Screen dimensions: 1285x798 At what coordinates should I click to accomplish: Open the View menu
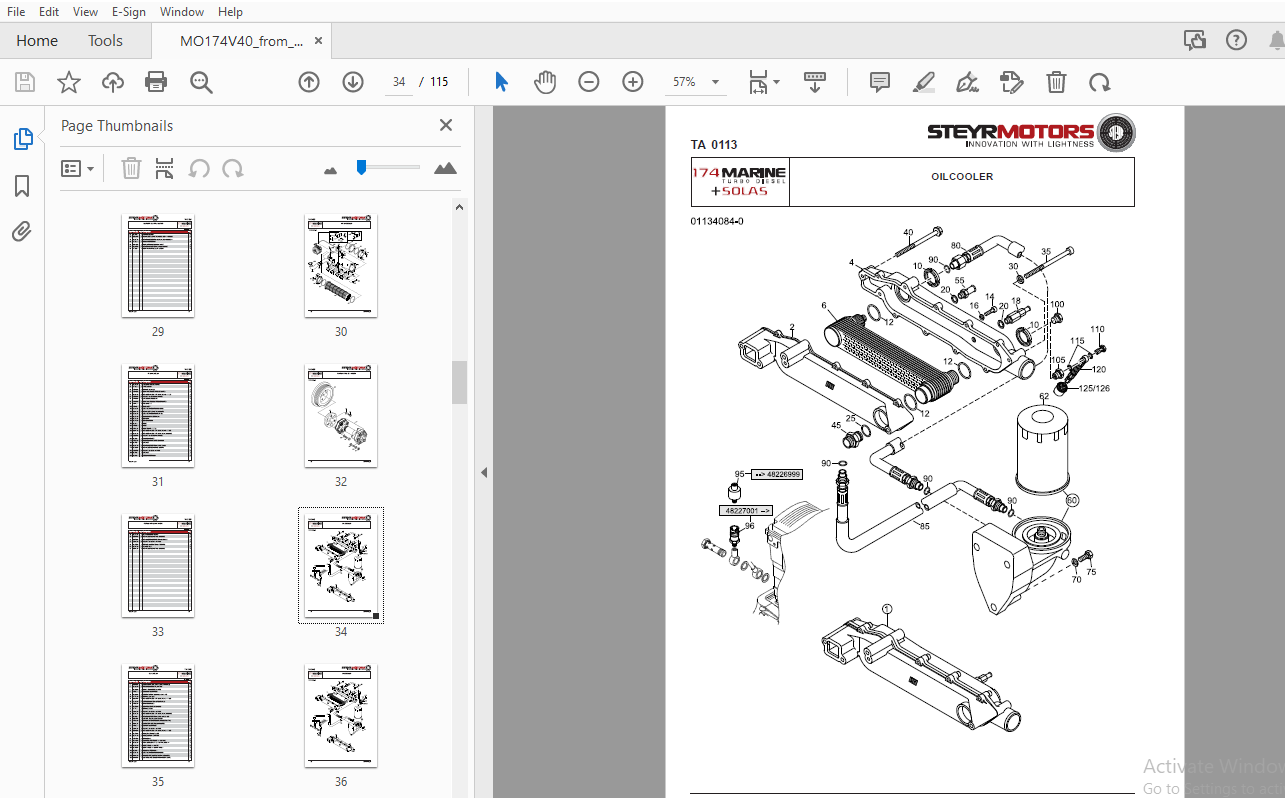coord(86,12)
